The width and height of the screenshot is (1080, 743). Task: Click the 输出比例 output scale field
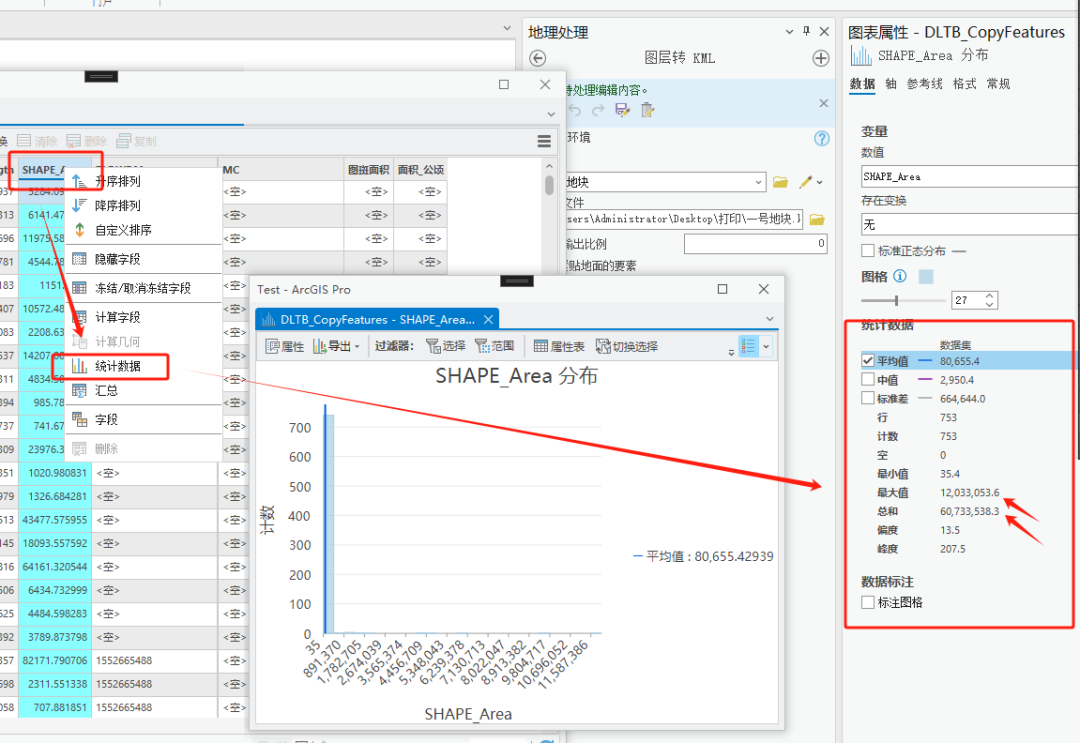(756, 243)
